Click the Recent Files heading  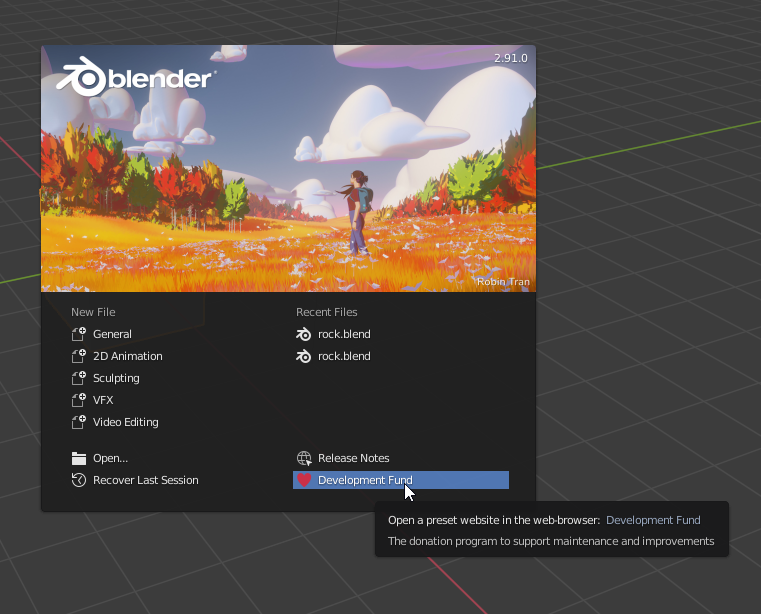point(327,312)
